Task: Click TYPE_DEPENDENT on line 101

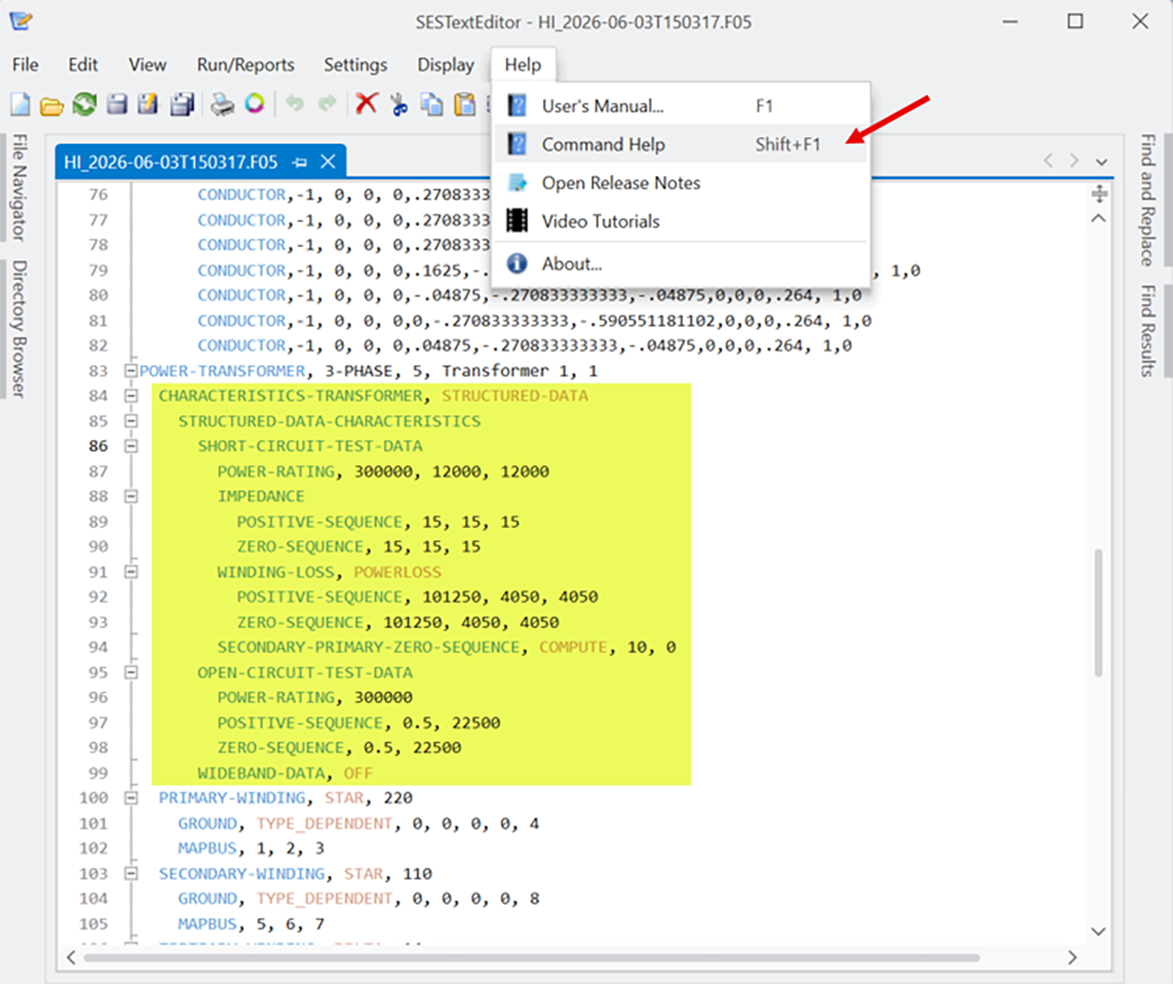Action: click(x=324, y=823)
